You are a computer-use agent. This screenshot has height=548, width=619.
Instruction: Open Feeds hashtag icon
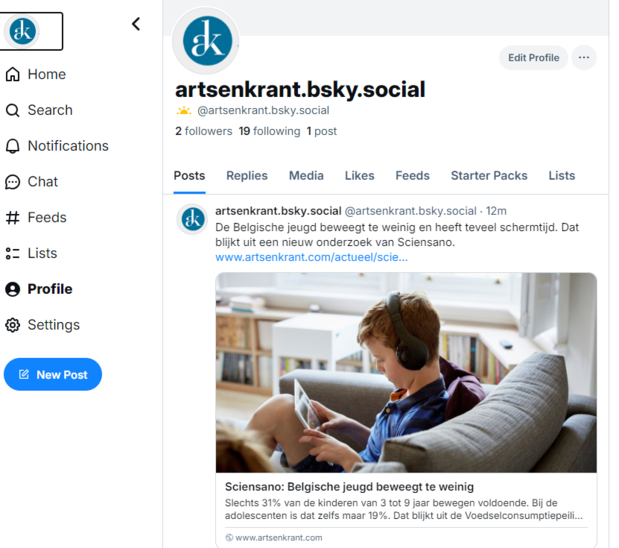13,218
